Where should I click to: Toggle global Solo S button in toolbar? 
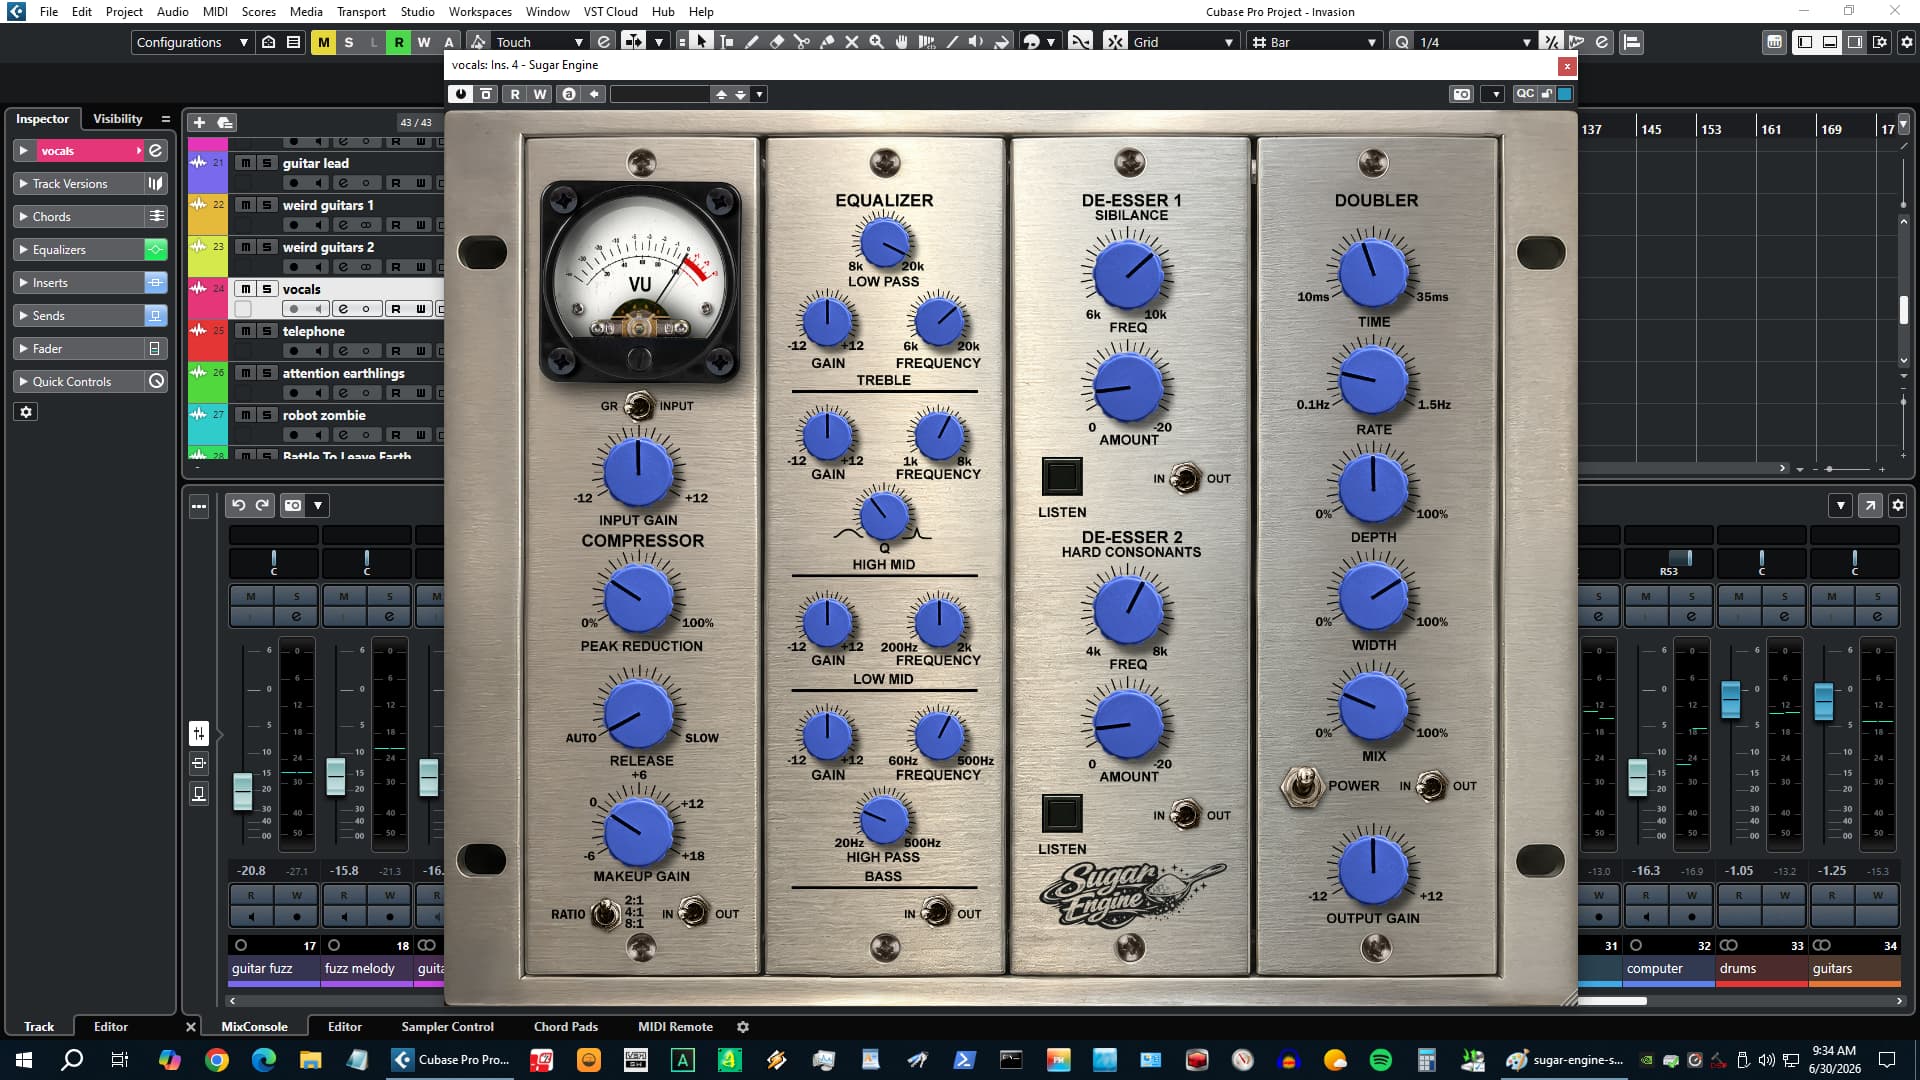[x=348, y=42]
